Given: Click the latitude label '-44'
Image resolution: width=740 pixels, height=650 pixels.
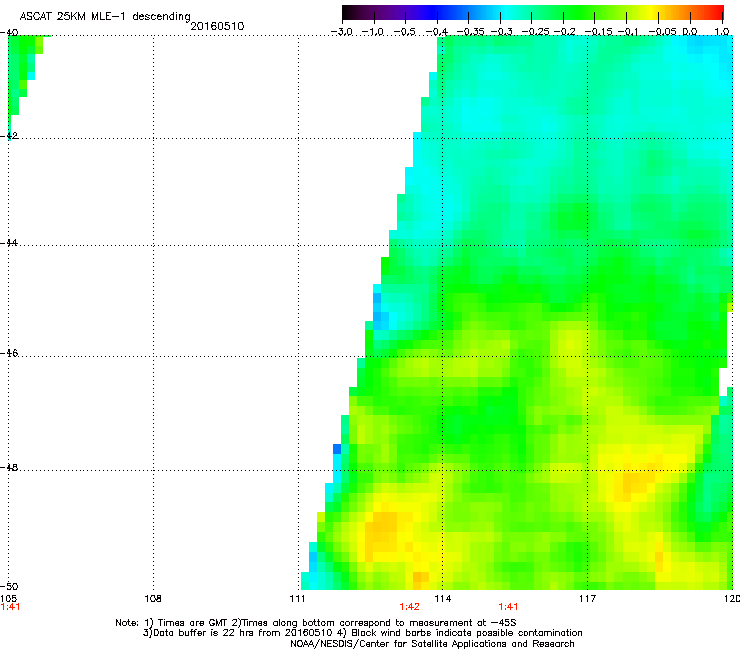Looking at the screenshot, I should tap(9, 243).
